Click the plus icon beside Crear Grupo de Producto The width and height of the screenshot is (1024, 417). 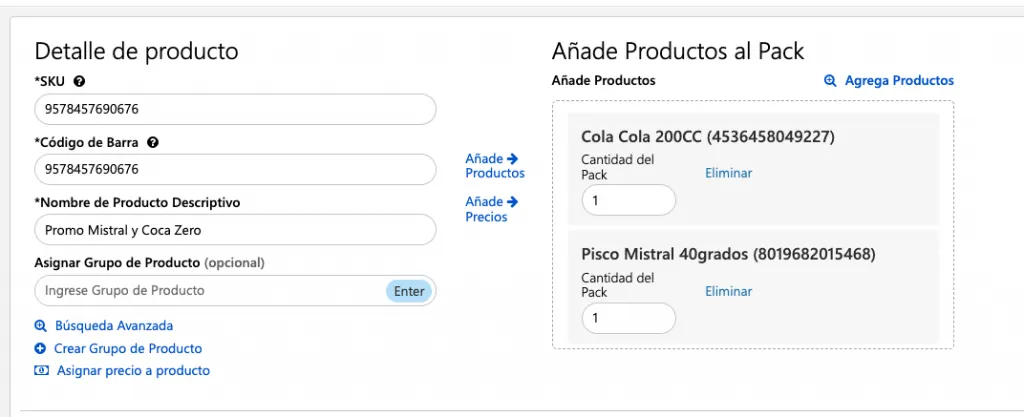(x=40, y=348)
